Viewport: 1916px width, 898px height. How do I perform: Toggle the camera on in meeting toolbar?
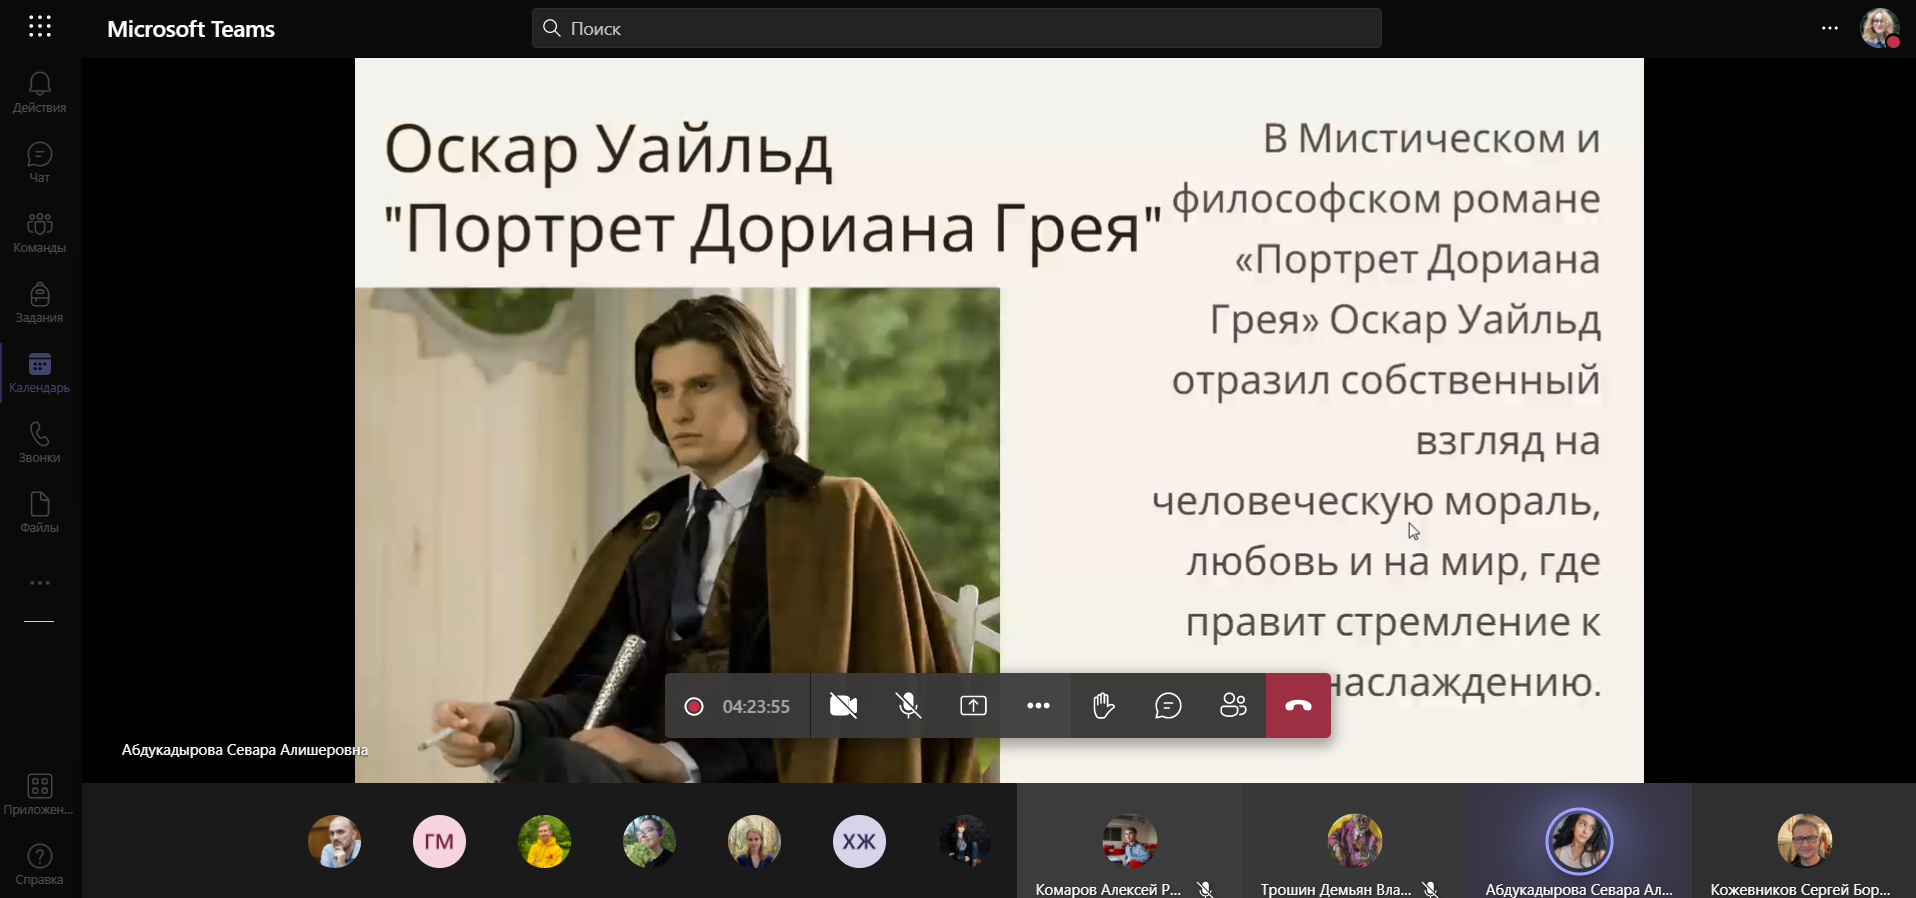pos(843,706)
